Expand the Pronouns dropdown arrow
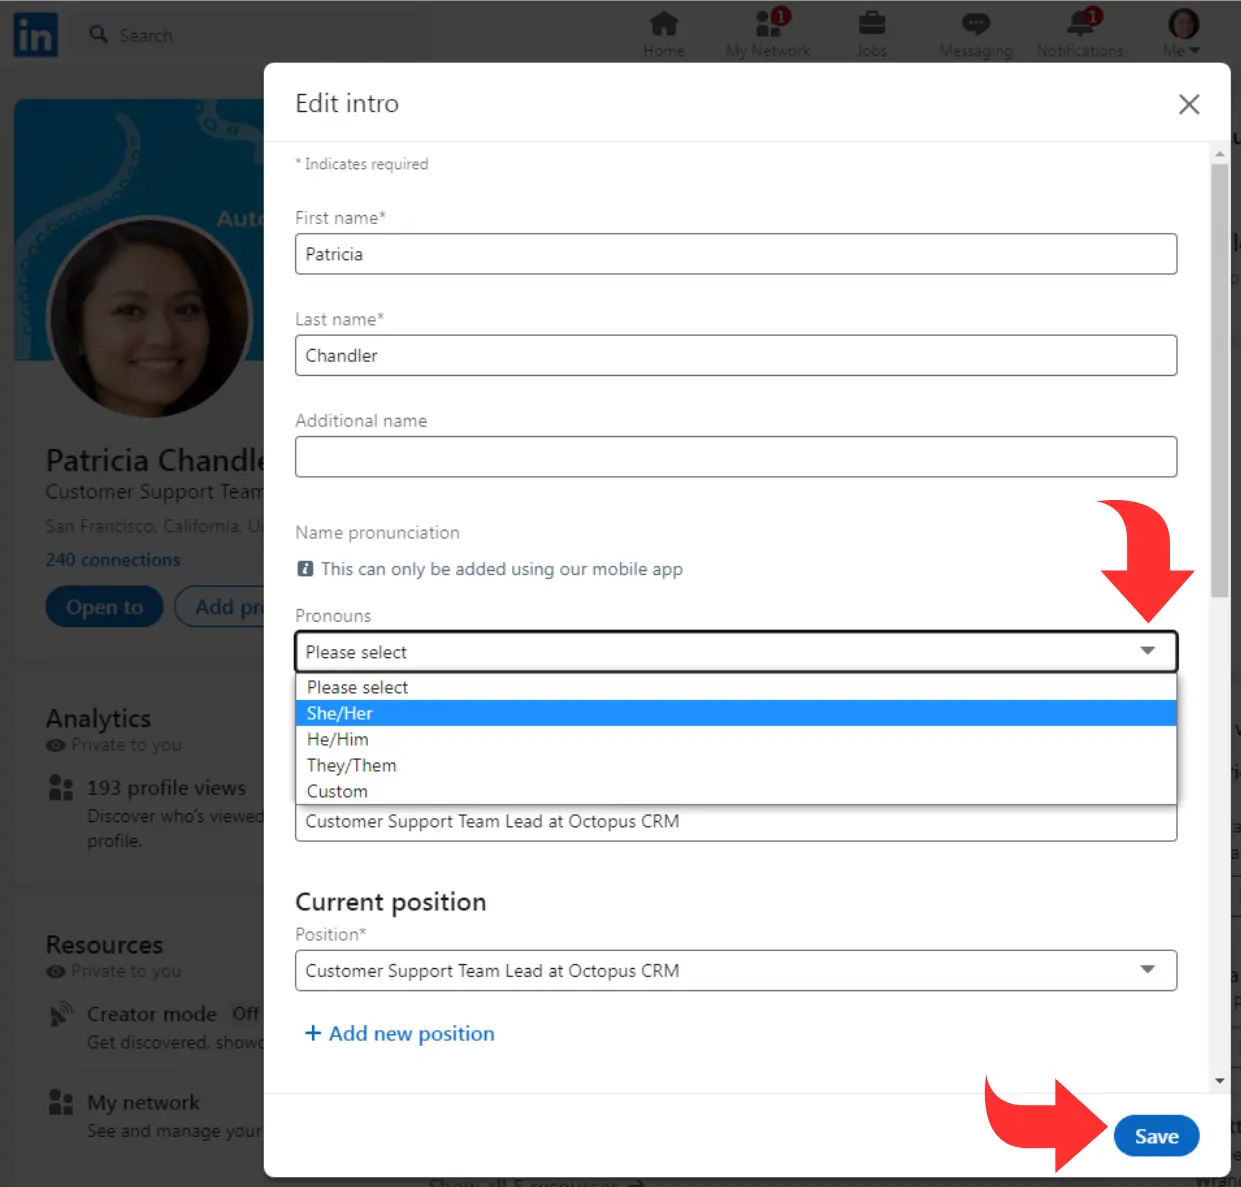1241x1187 pixels. coord(1147,651)
